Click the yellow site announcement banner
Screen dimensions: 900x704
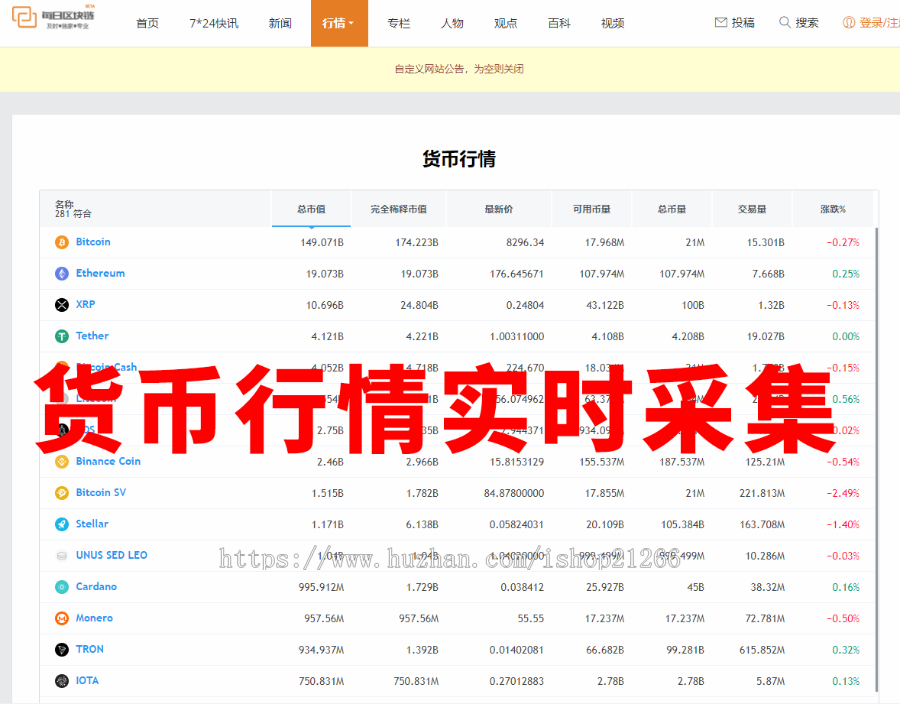450,68
